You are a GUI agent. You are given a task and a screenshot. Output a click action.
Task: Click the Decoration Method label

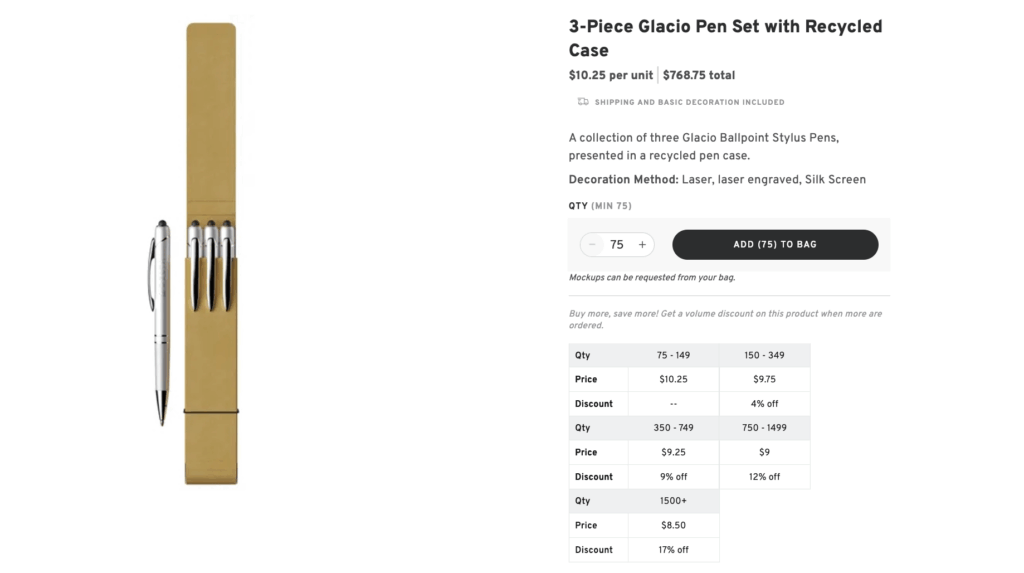[623, 180]
